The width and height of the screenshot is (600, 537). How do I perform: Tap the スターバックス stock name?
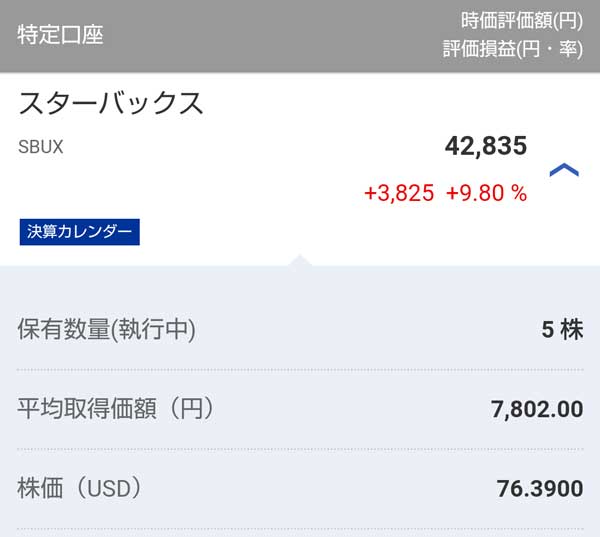[x=111, y=103]
